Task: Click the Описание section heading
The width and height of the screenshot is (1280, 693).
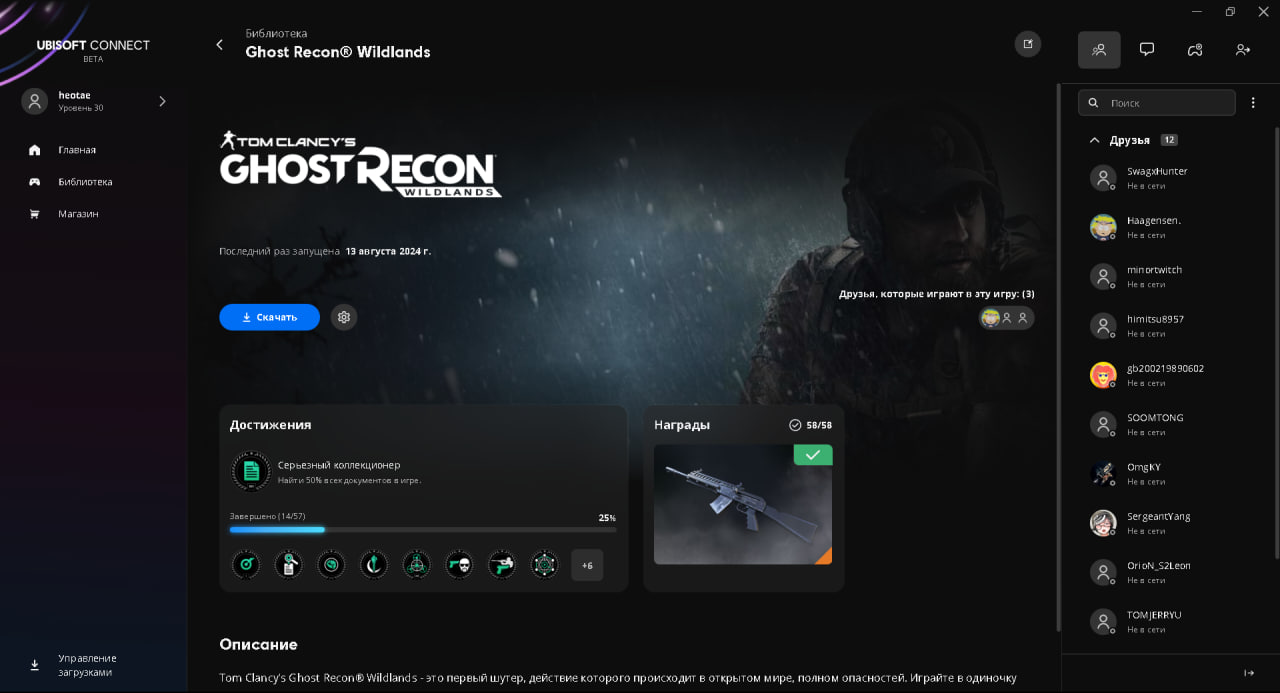Action: point(258,644)
